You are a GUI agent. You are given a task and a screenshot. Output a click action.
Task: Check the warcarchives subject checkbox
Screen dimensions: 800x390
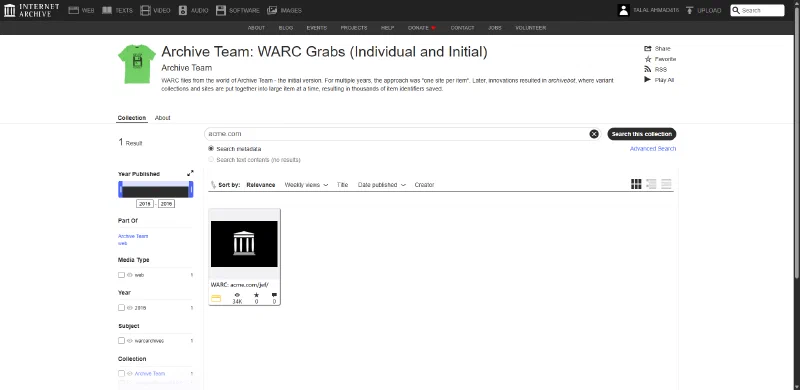(x=121, y=340)
